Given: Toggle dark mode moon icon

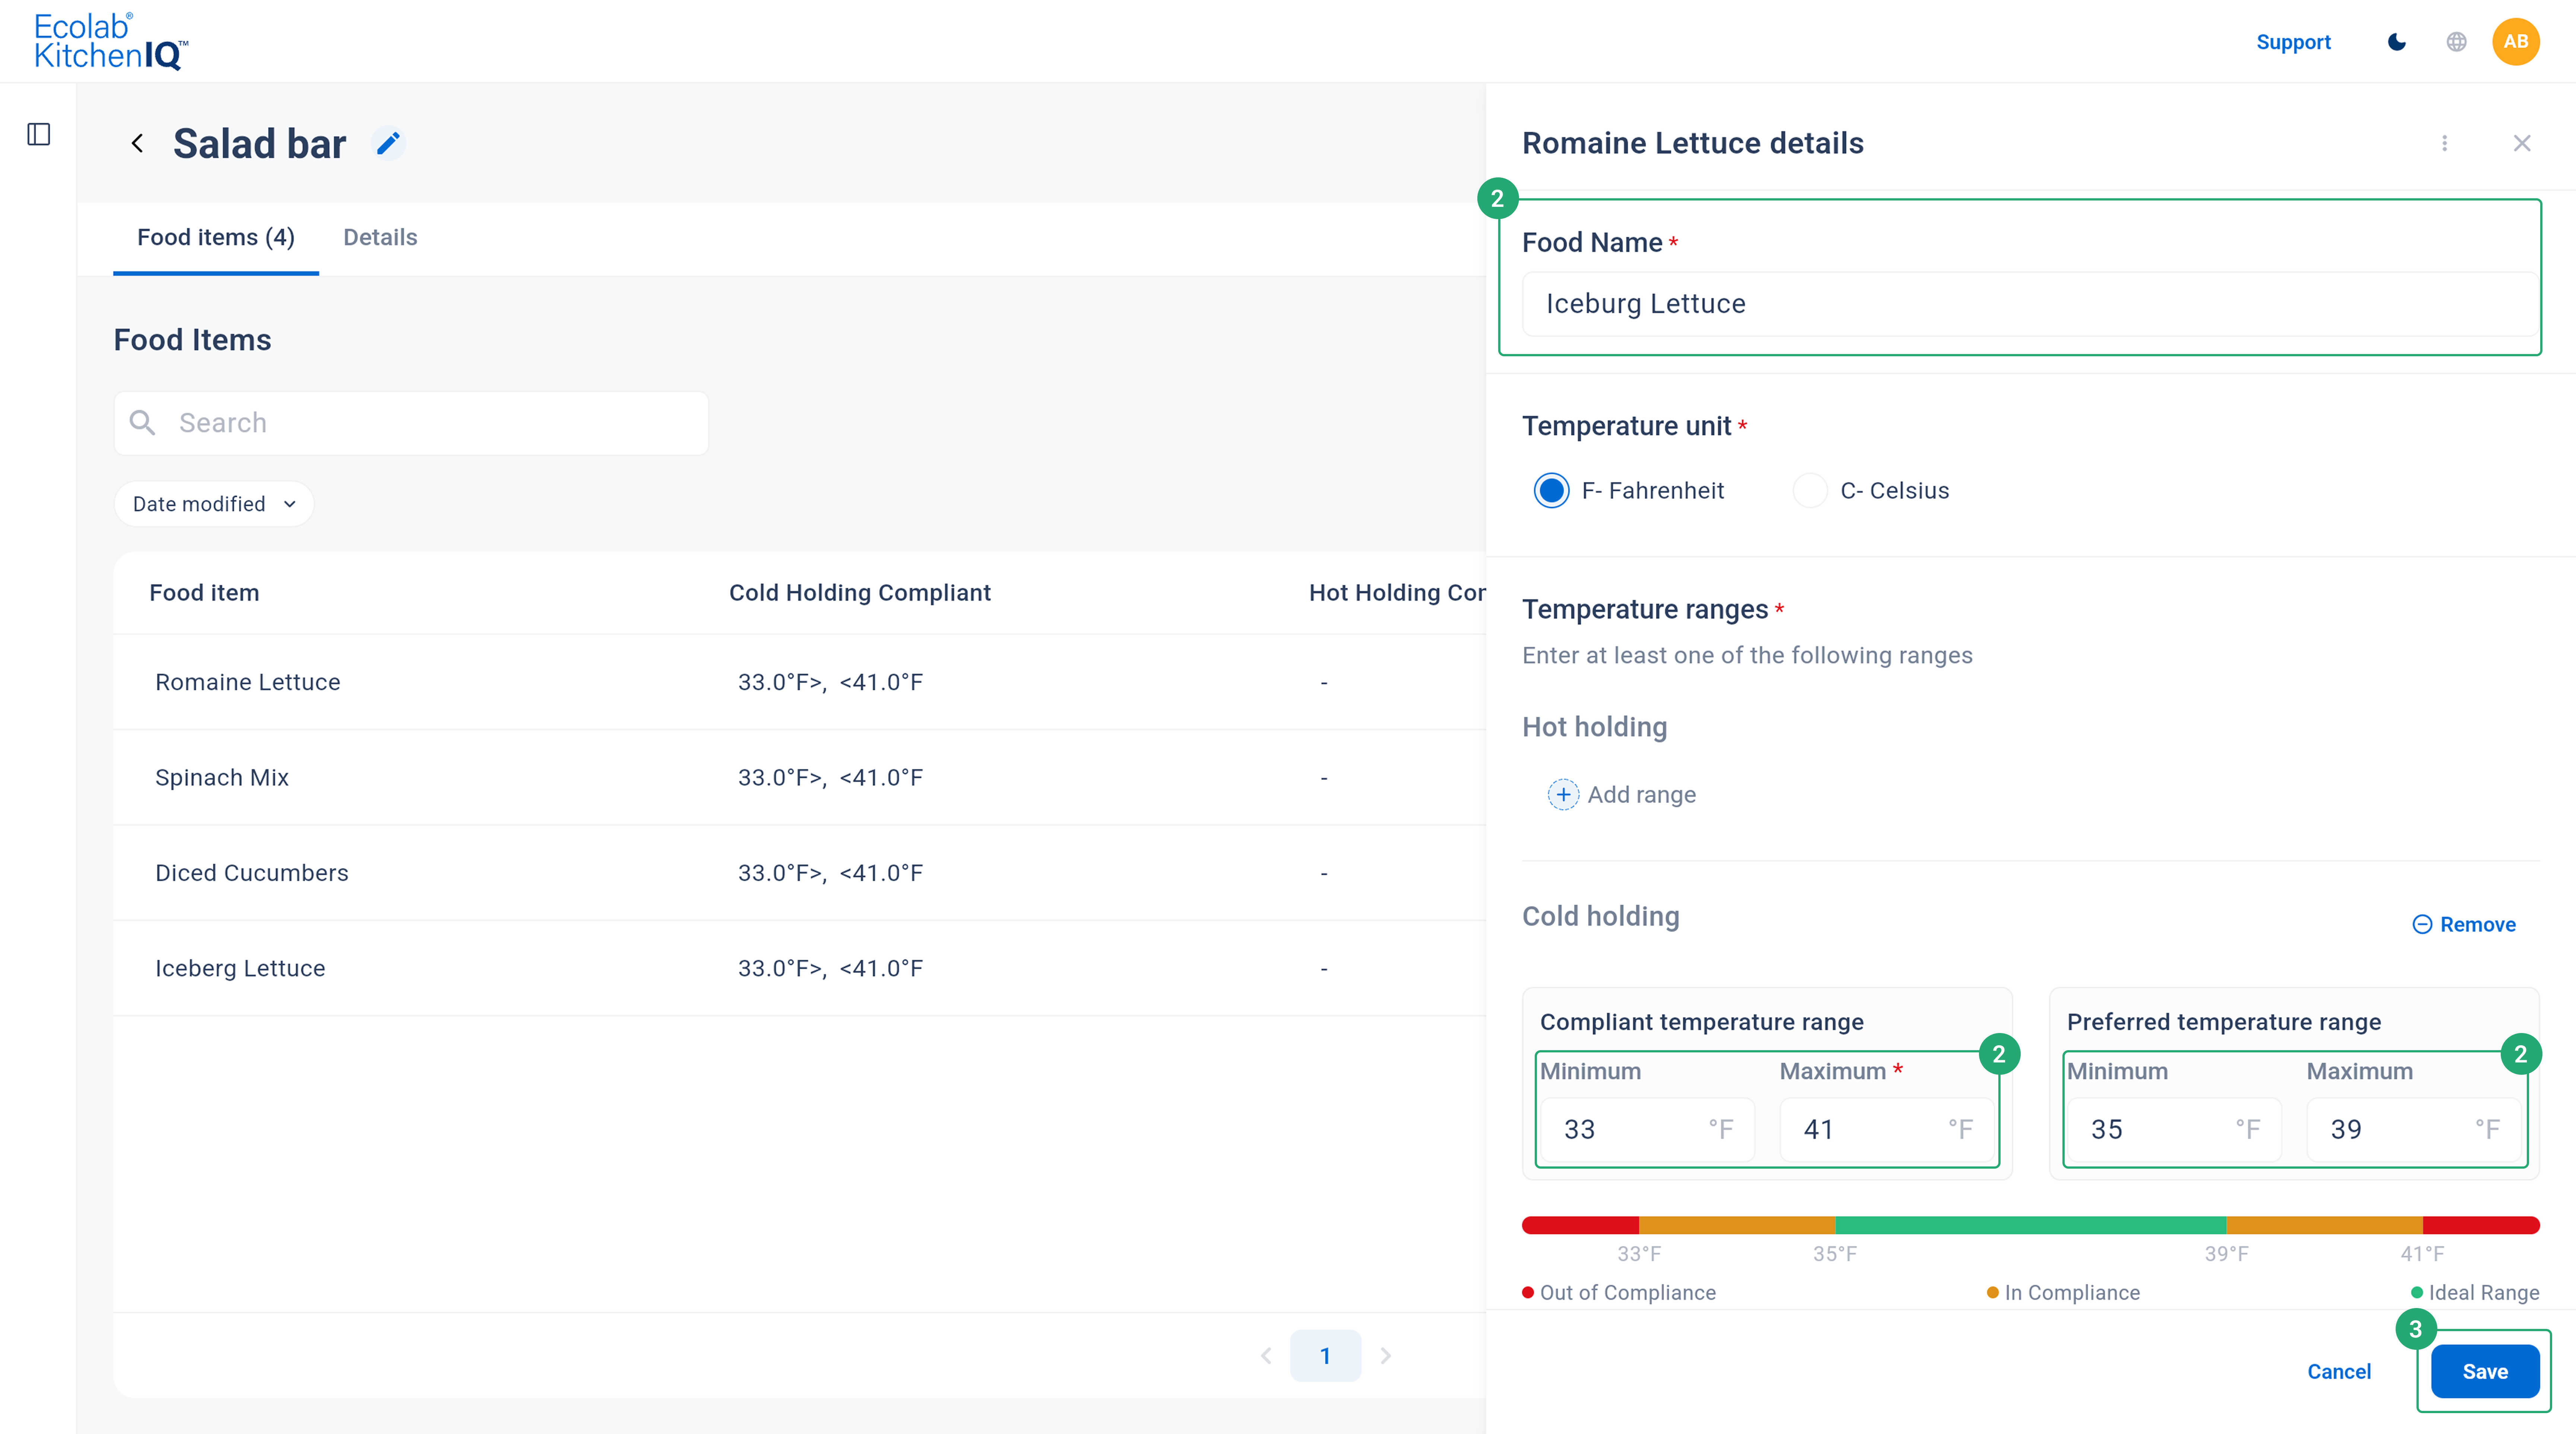Looking at the screenshot, I should [x=2397, y=42].
